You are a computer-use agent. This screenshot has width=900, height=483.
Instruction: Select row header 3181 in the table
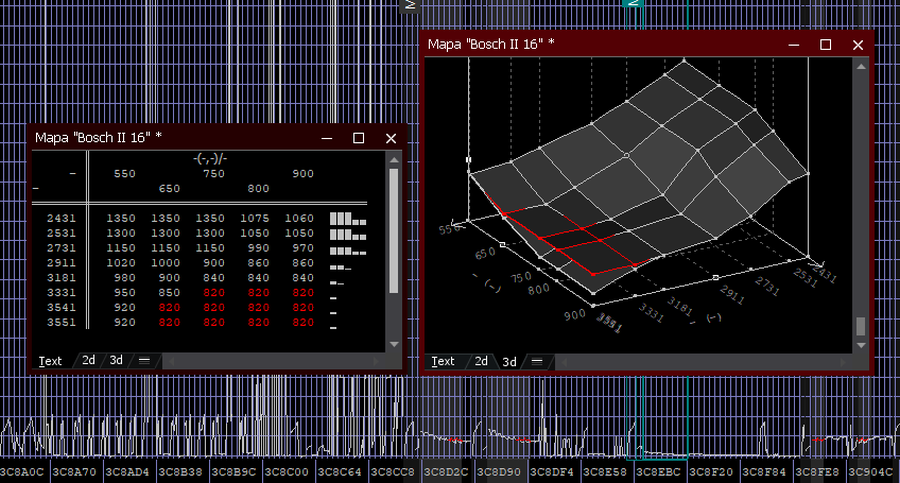61,278
